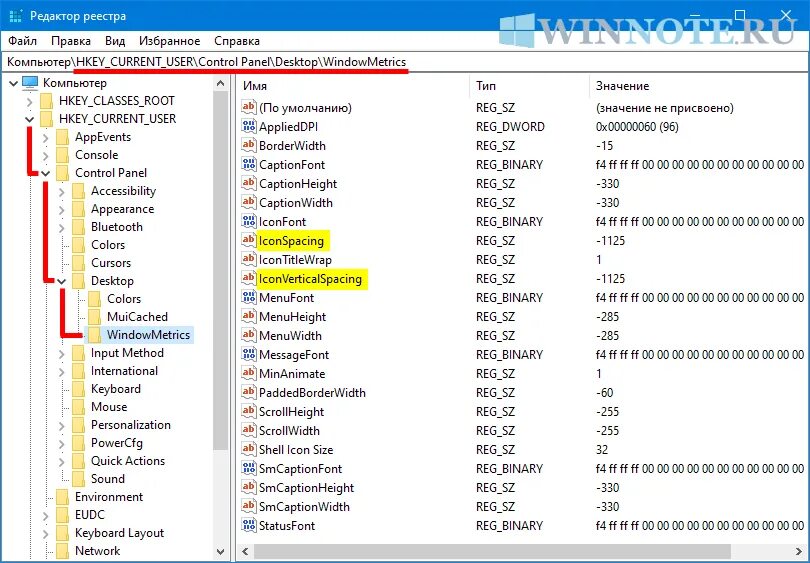Click the registry path address bar
This screenshot has height=563, width=810.
coord(405,62)
